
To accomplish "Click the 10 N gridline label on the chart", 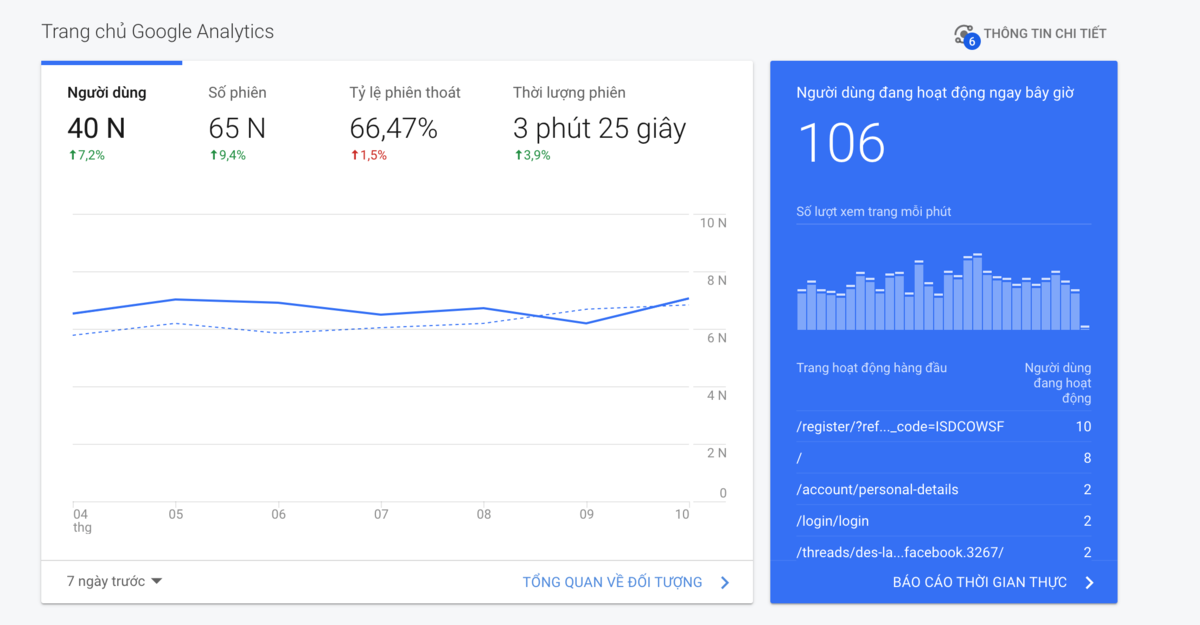I will click(x=713, y=223).
